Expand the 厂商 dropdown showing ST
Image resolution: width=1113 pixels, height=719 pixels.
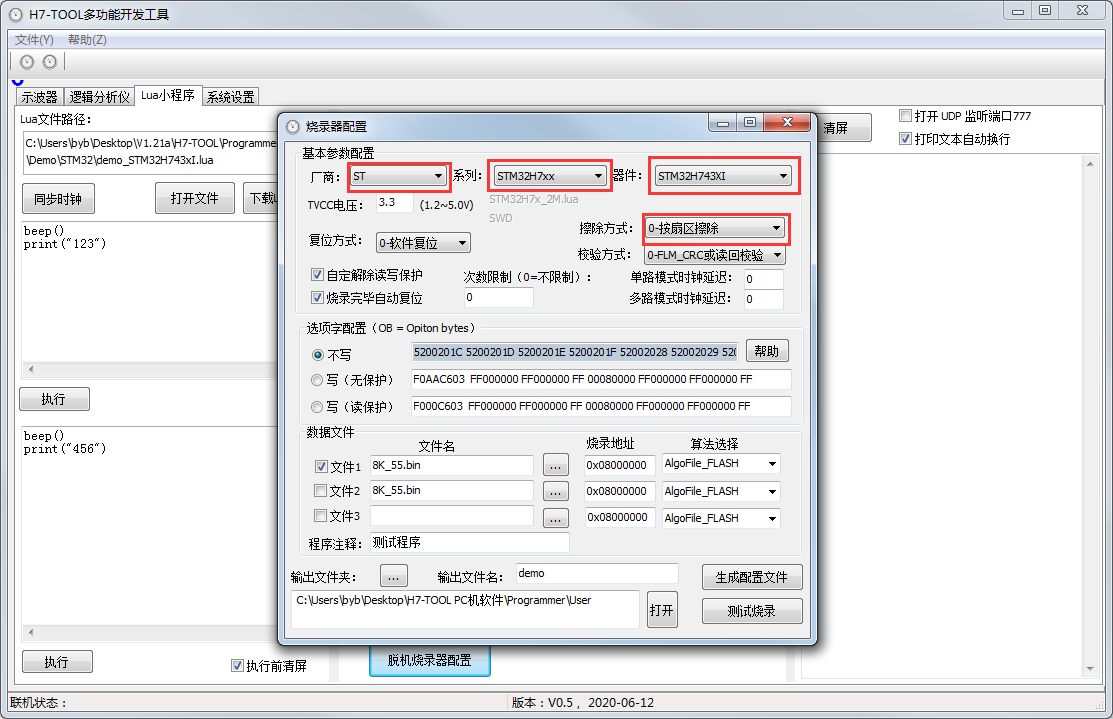point(398,176)
